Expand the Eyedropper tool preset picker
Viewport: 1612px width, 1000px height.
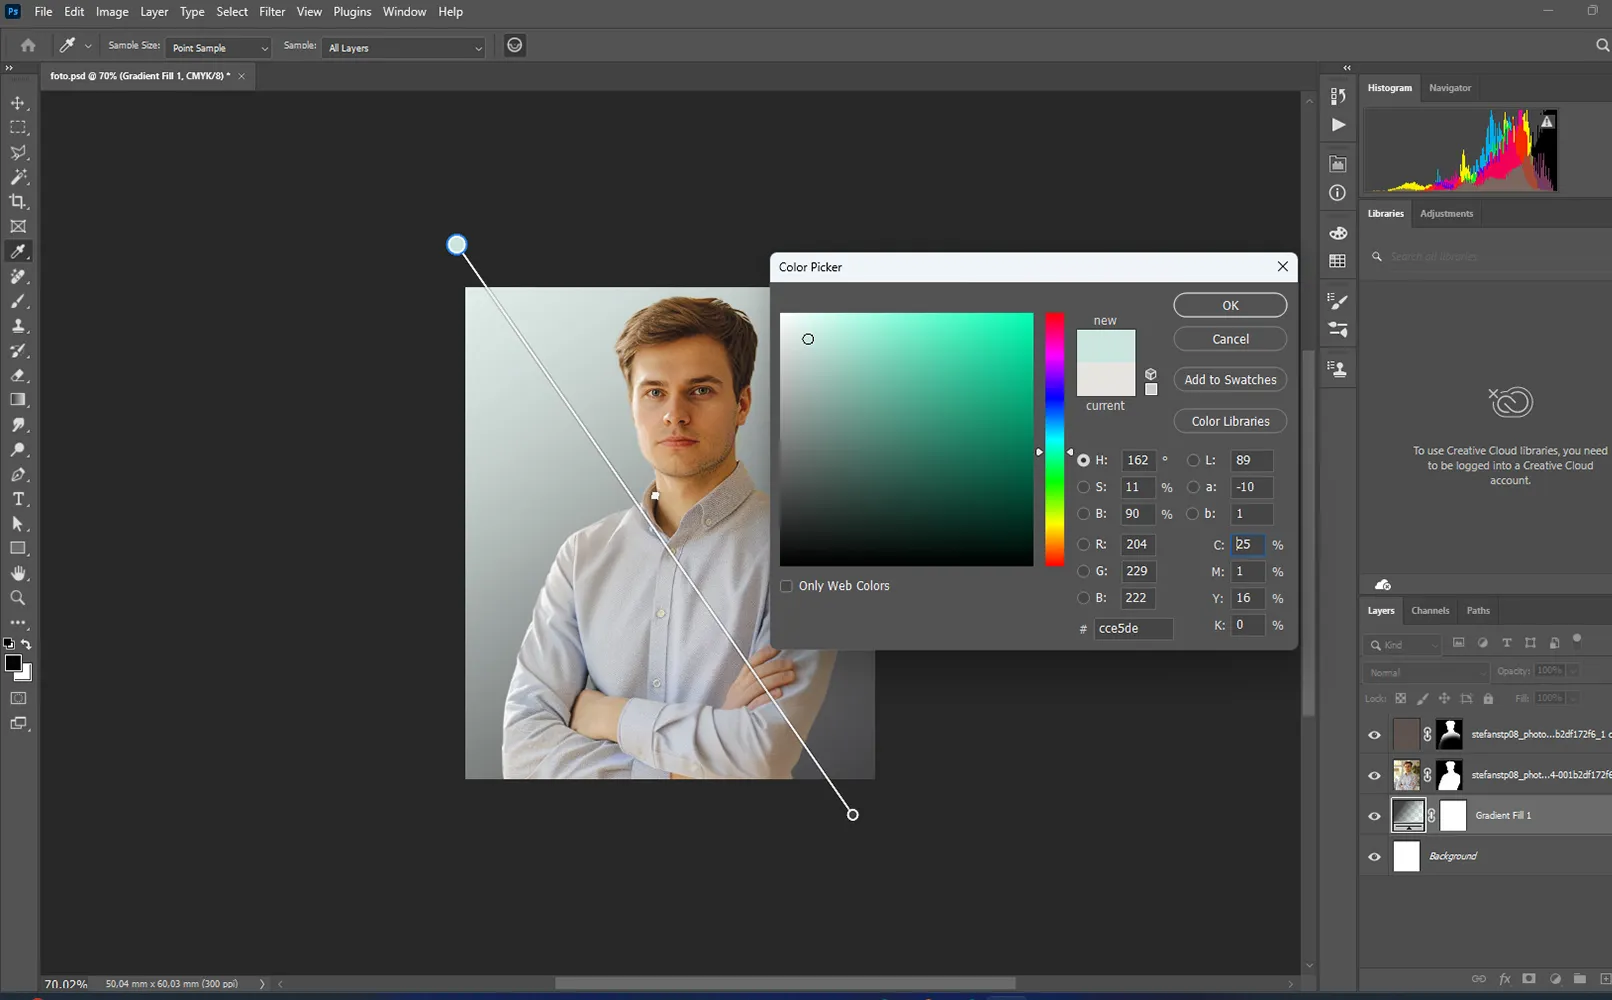pos(88,46)
